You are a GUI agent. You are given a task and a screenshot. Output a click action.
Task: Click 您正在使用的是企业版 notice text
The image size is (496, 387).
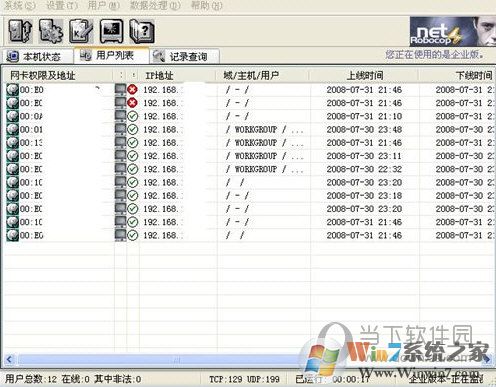coord(435,55)
